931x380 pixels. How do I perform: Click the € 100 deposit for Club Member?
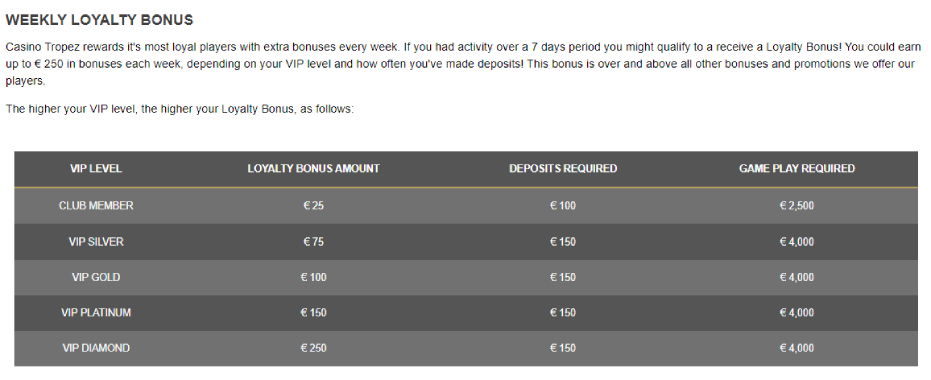click(x=563, y=206)
